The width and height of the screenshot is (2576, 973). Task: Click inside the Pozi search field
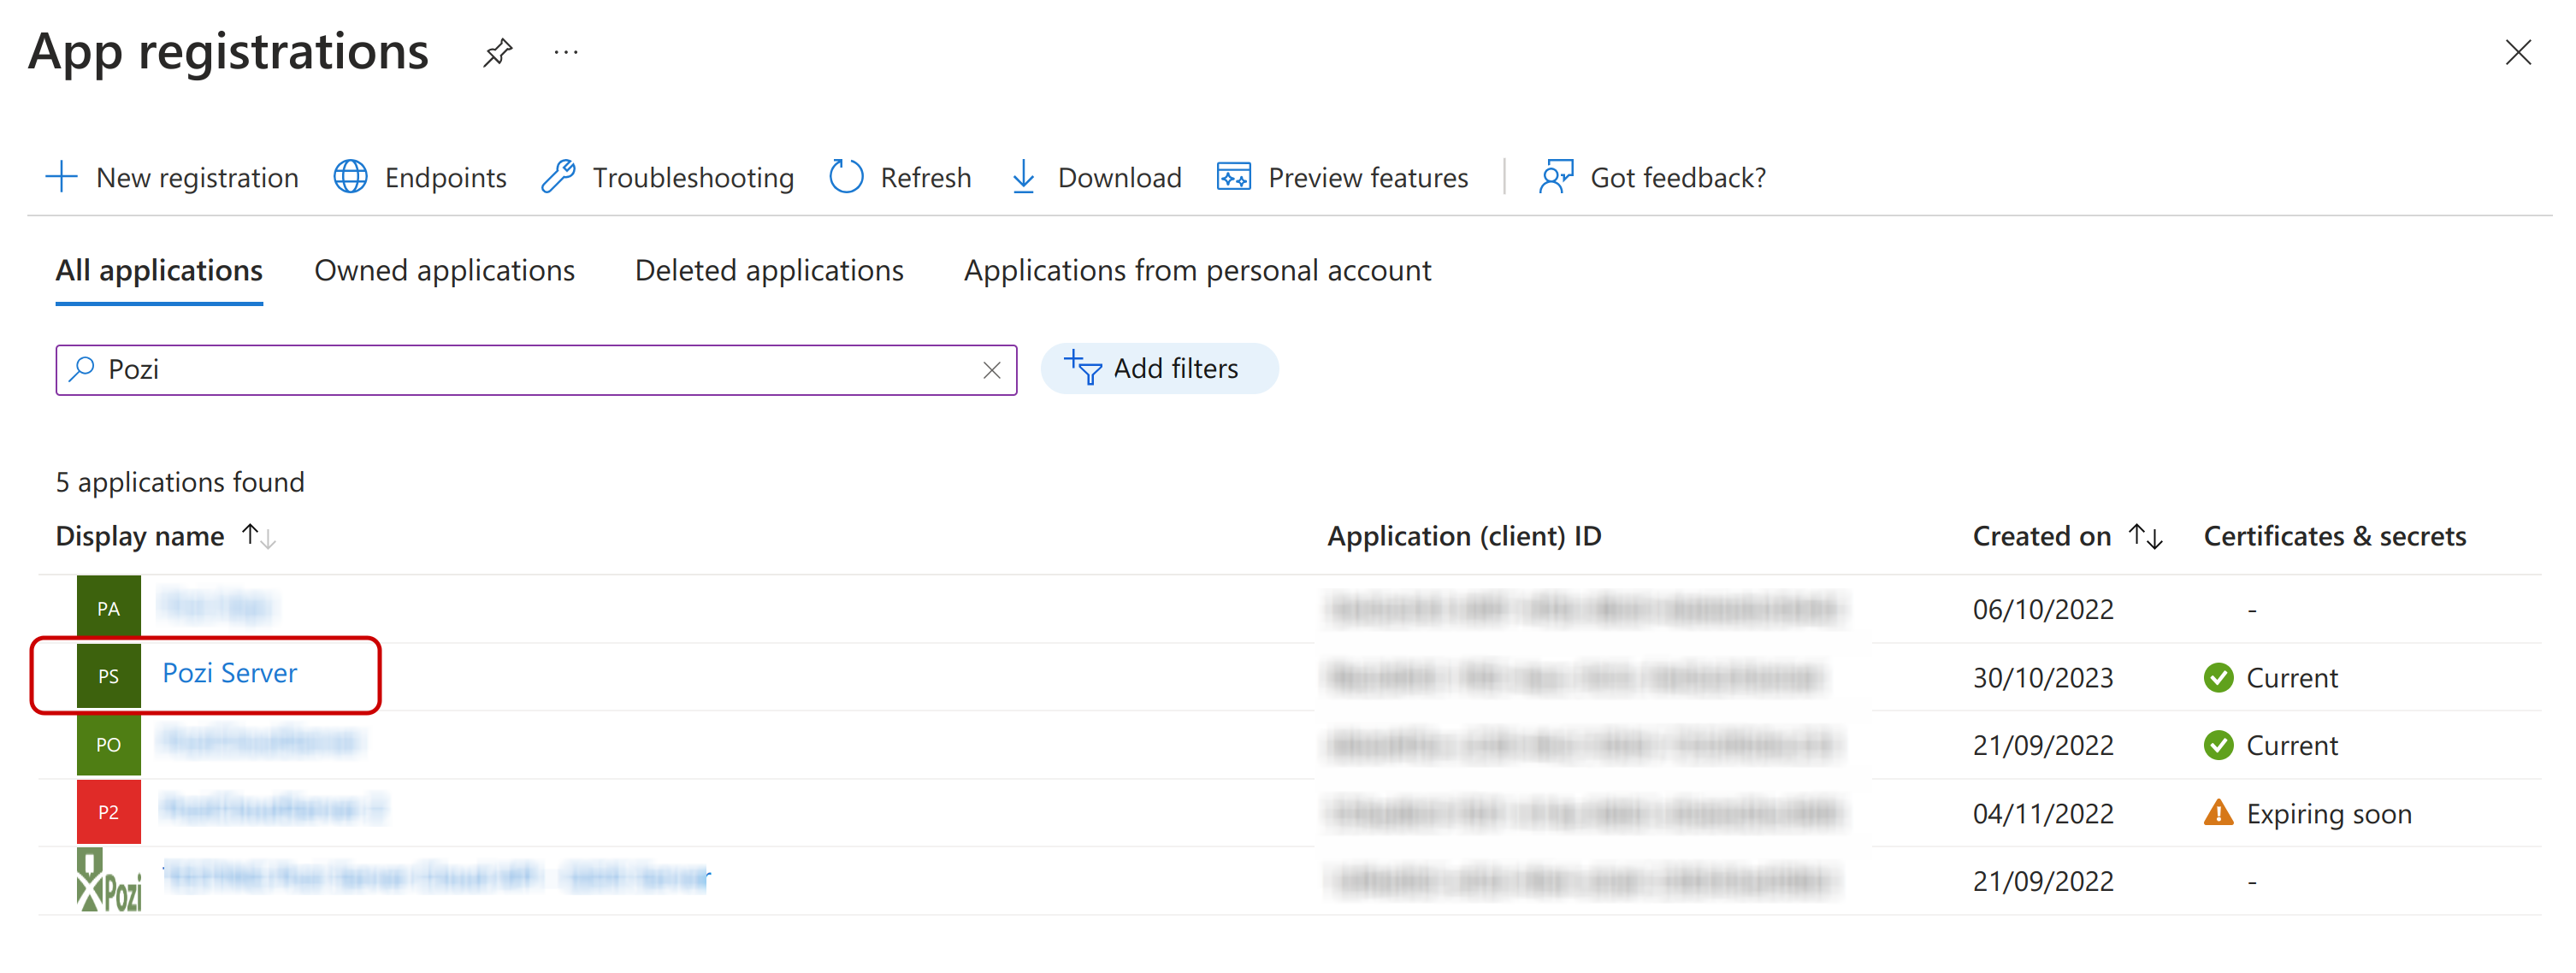coord(520,370)
